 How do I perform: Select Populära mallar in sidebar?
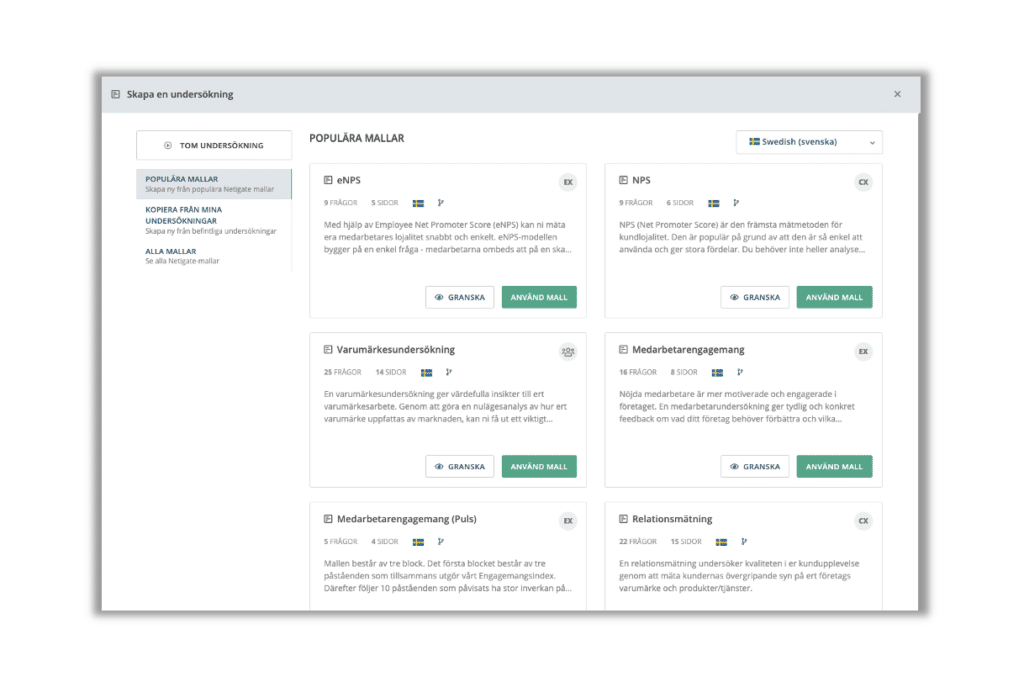pos(214,184)
